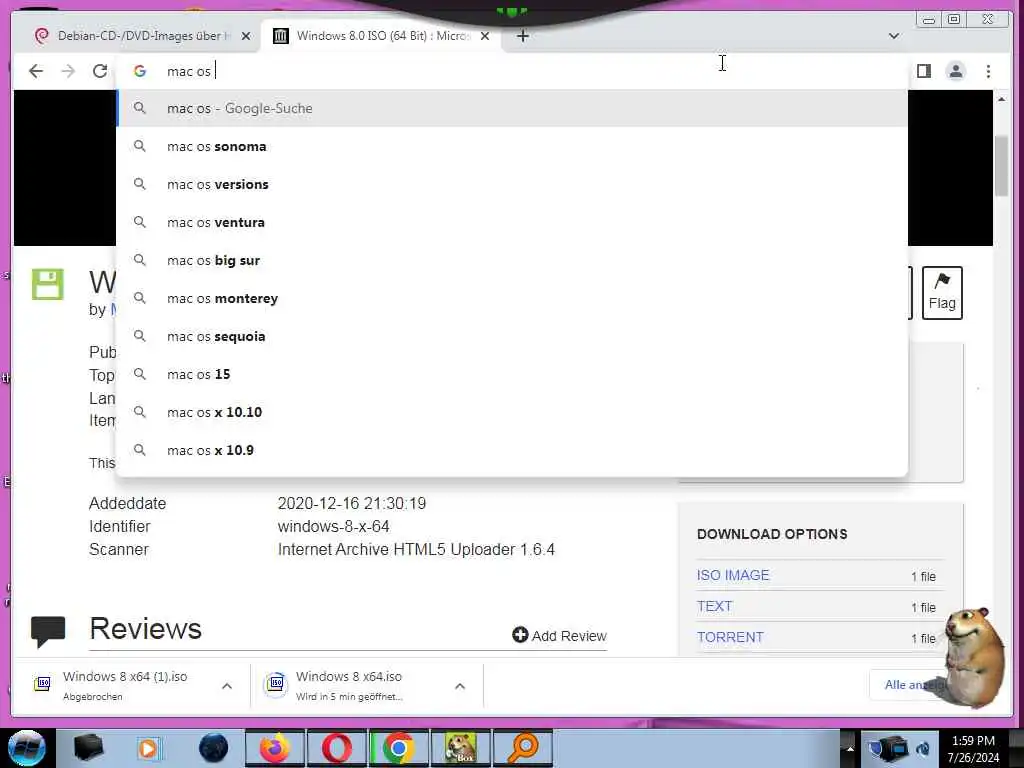Click the browser forward arrow
The image size is (1024, 768).
[x=68, y=71]
